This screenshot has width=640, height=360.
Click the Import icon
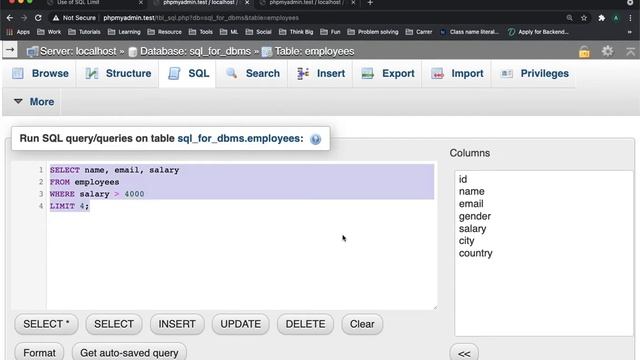coord(438,73)
